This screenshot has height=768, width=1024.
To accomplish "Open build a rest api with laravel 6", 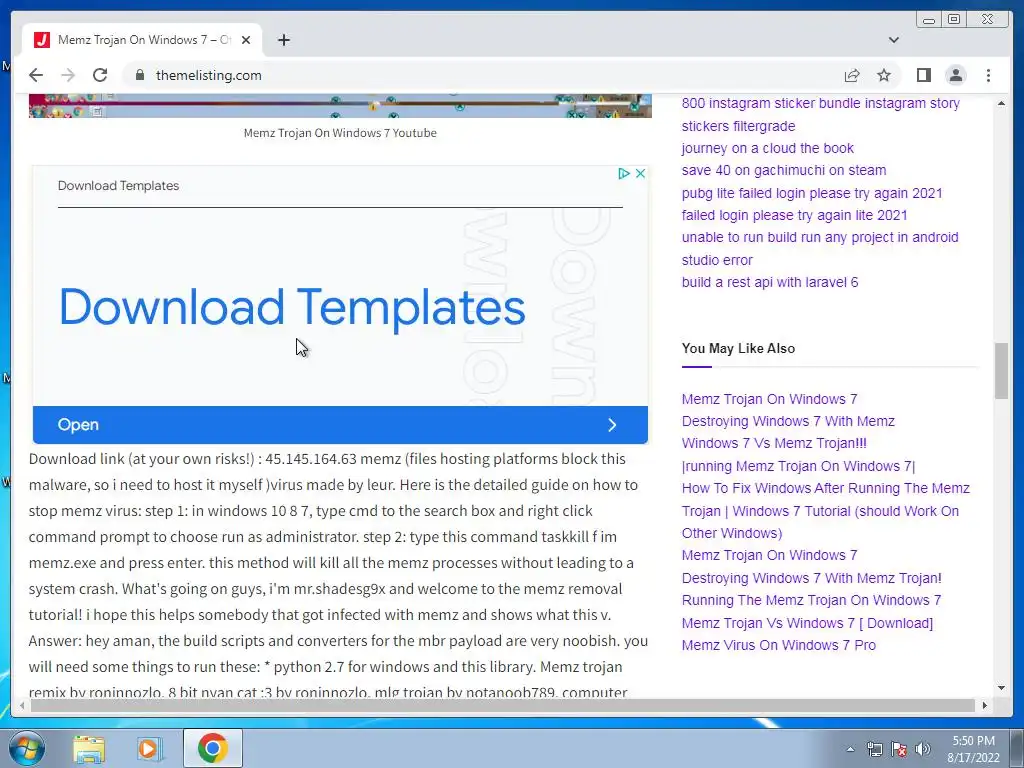I will click(770, 282).
